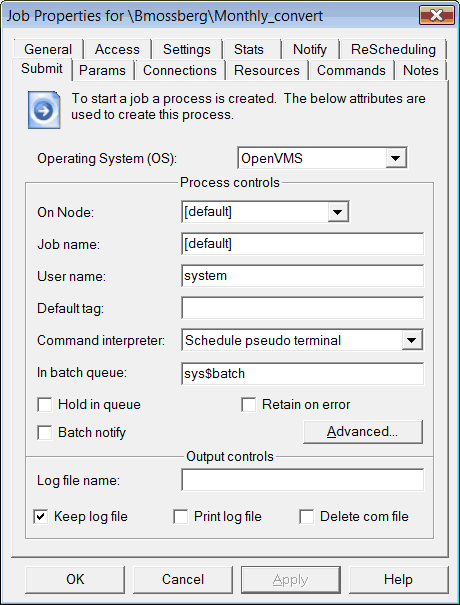The height and width of the screenshot is (605, 460).
Task: Click the Cancel button
Action: (183, 580)
